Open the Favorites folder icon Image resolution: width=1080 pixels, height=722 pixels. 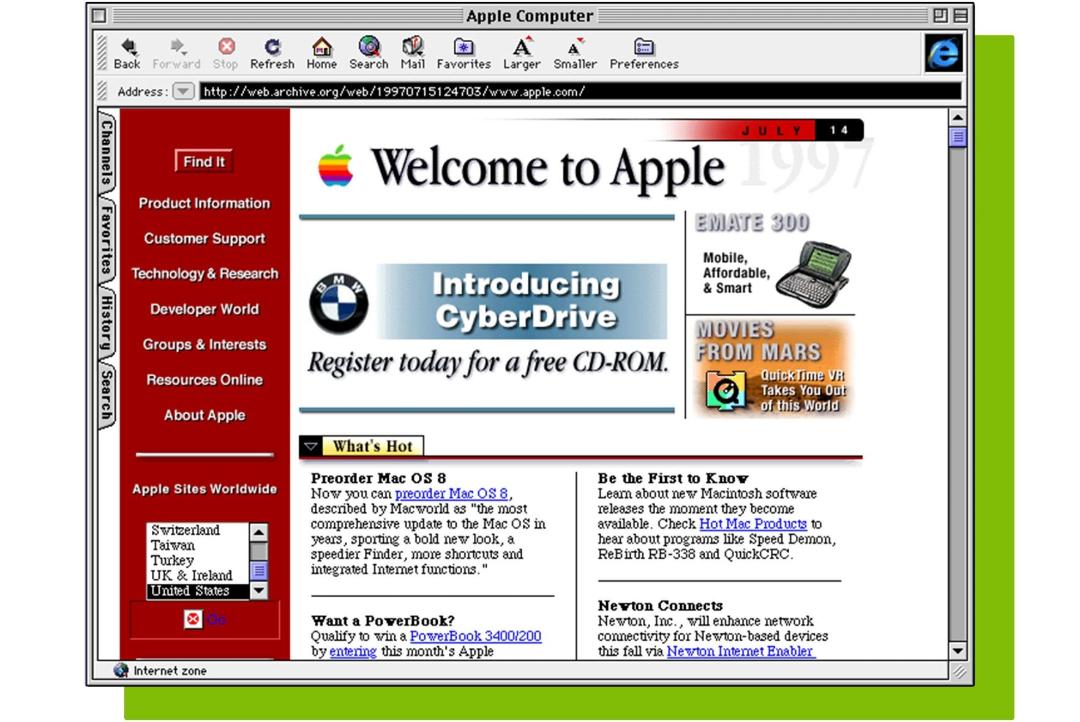(x=464, y=46)
